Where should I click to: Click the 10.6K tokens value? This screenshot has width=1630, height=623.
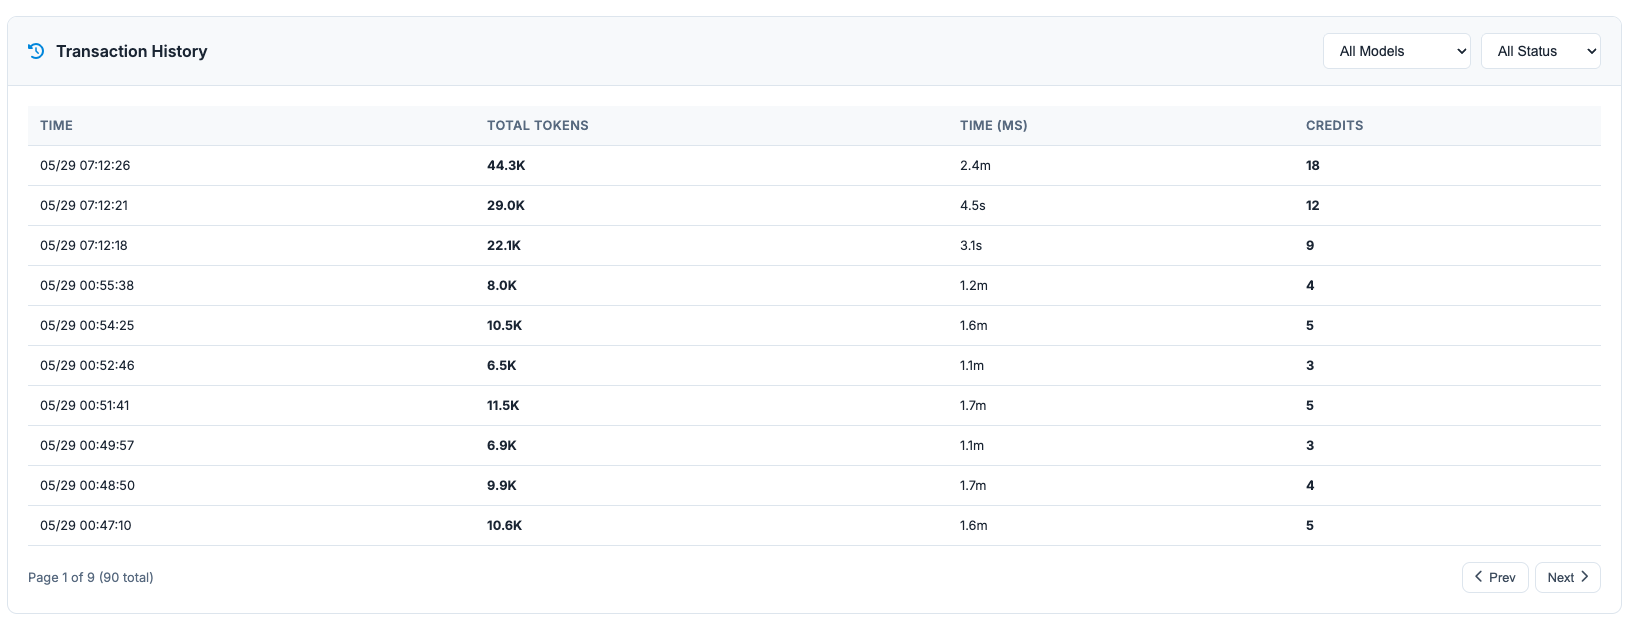click(x=505, y=525)
